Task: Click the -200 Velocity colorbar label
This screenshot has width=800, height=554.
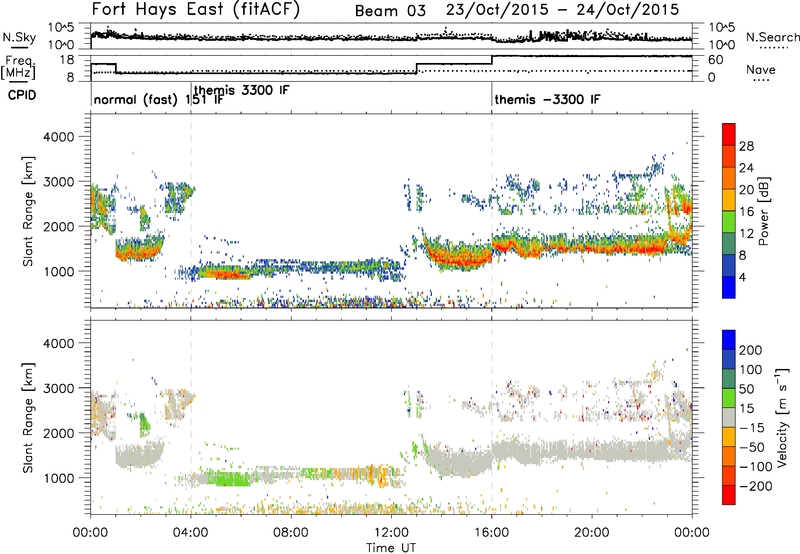Action: tap(755, 486)
